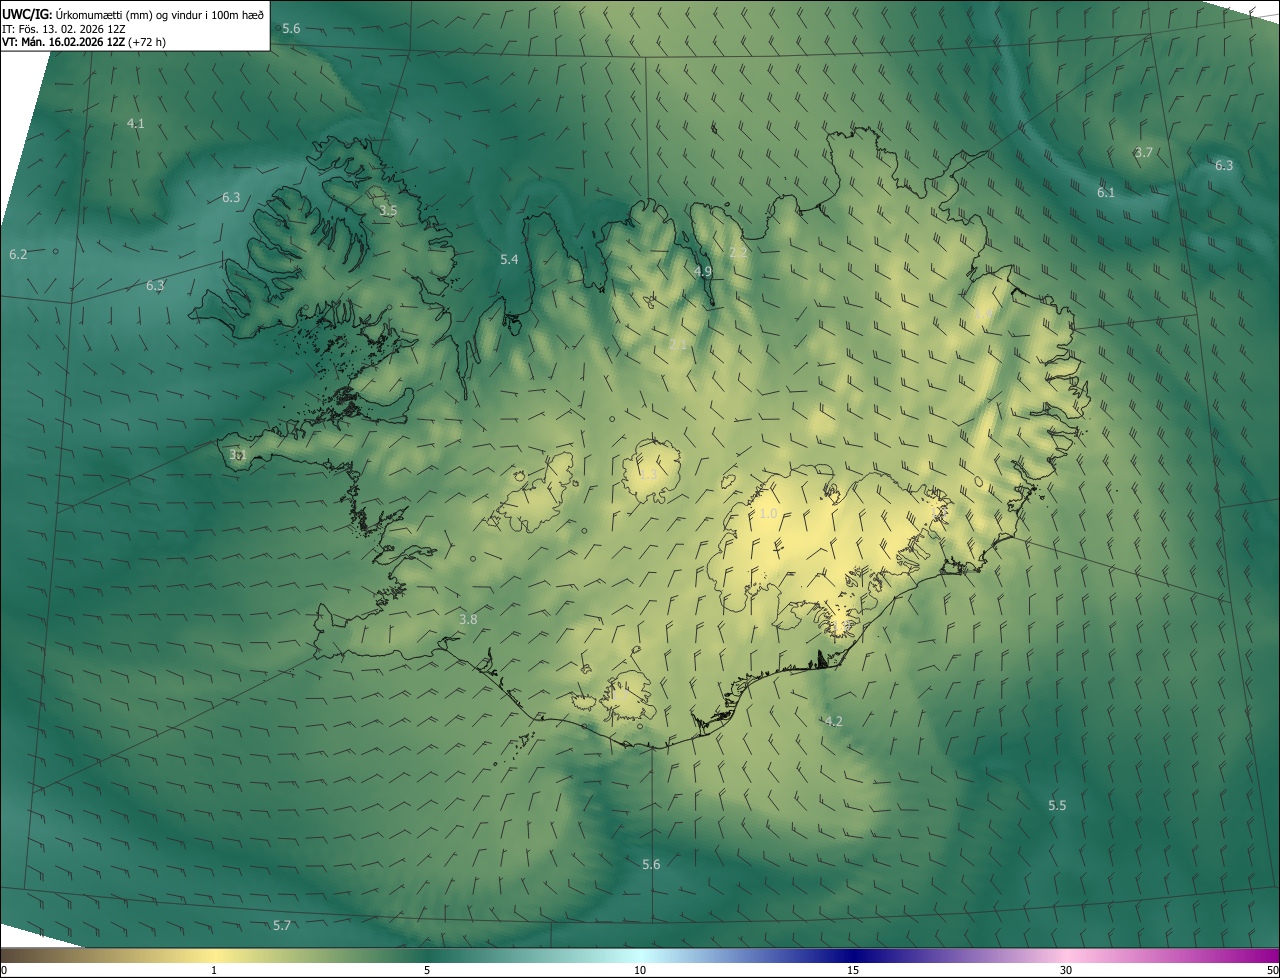This screenshot has width=1280, height=978.
Task: Click the 1.3 value label on Hofsjökull glacier
Action: (648, 474)
